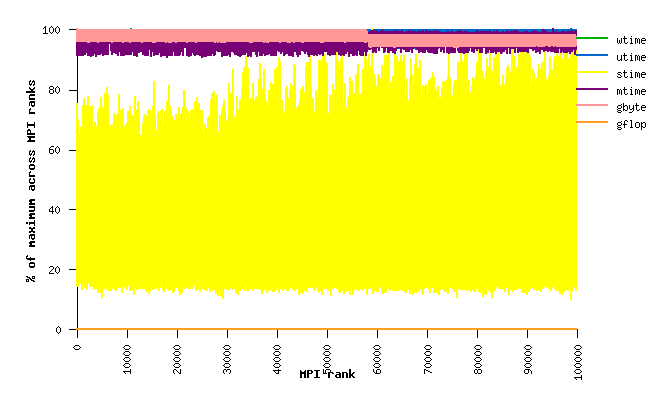Click the y-axis tick label 40
This screenshot has width=669, height=400.
click(54, 210)
